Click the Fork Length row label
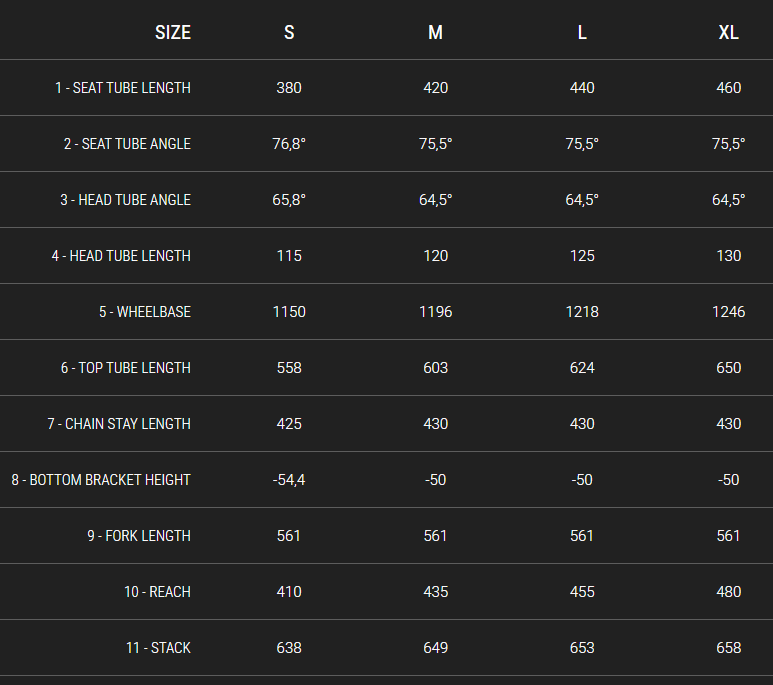 point(139,536)
